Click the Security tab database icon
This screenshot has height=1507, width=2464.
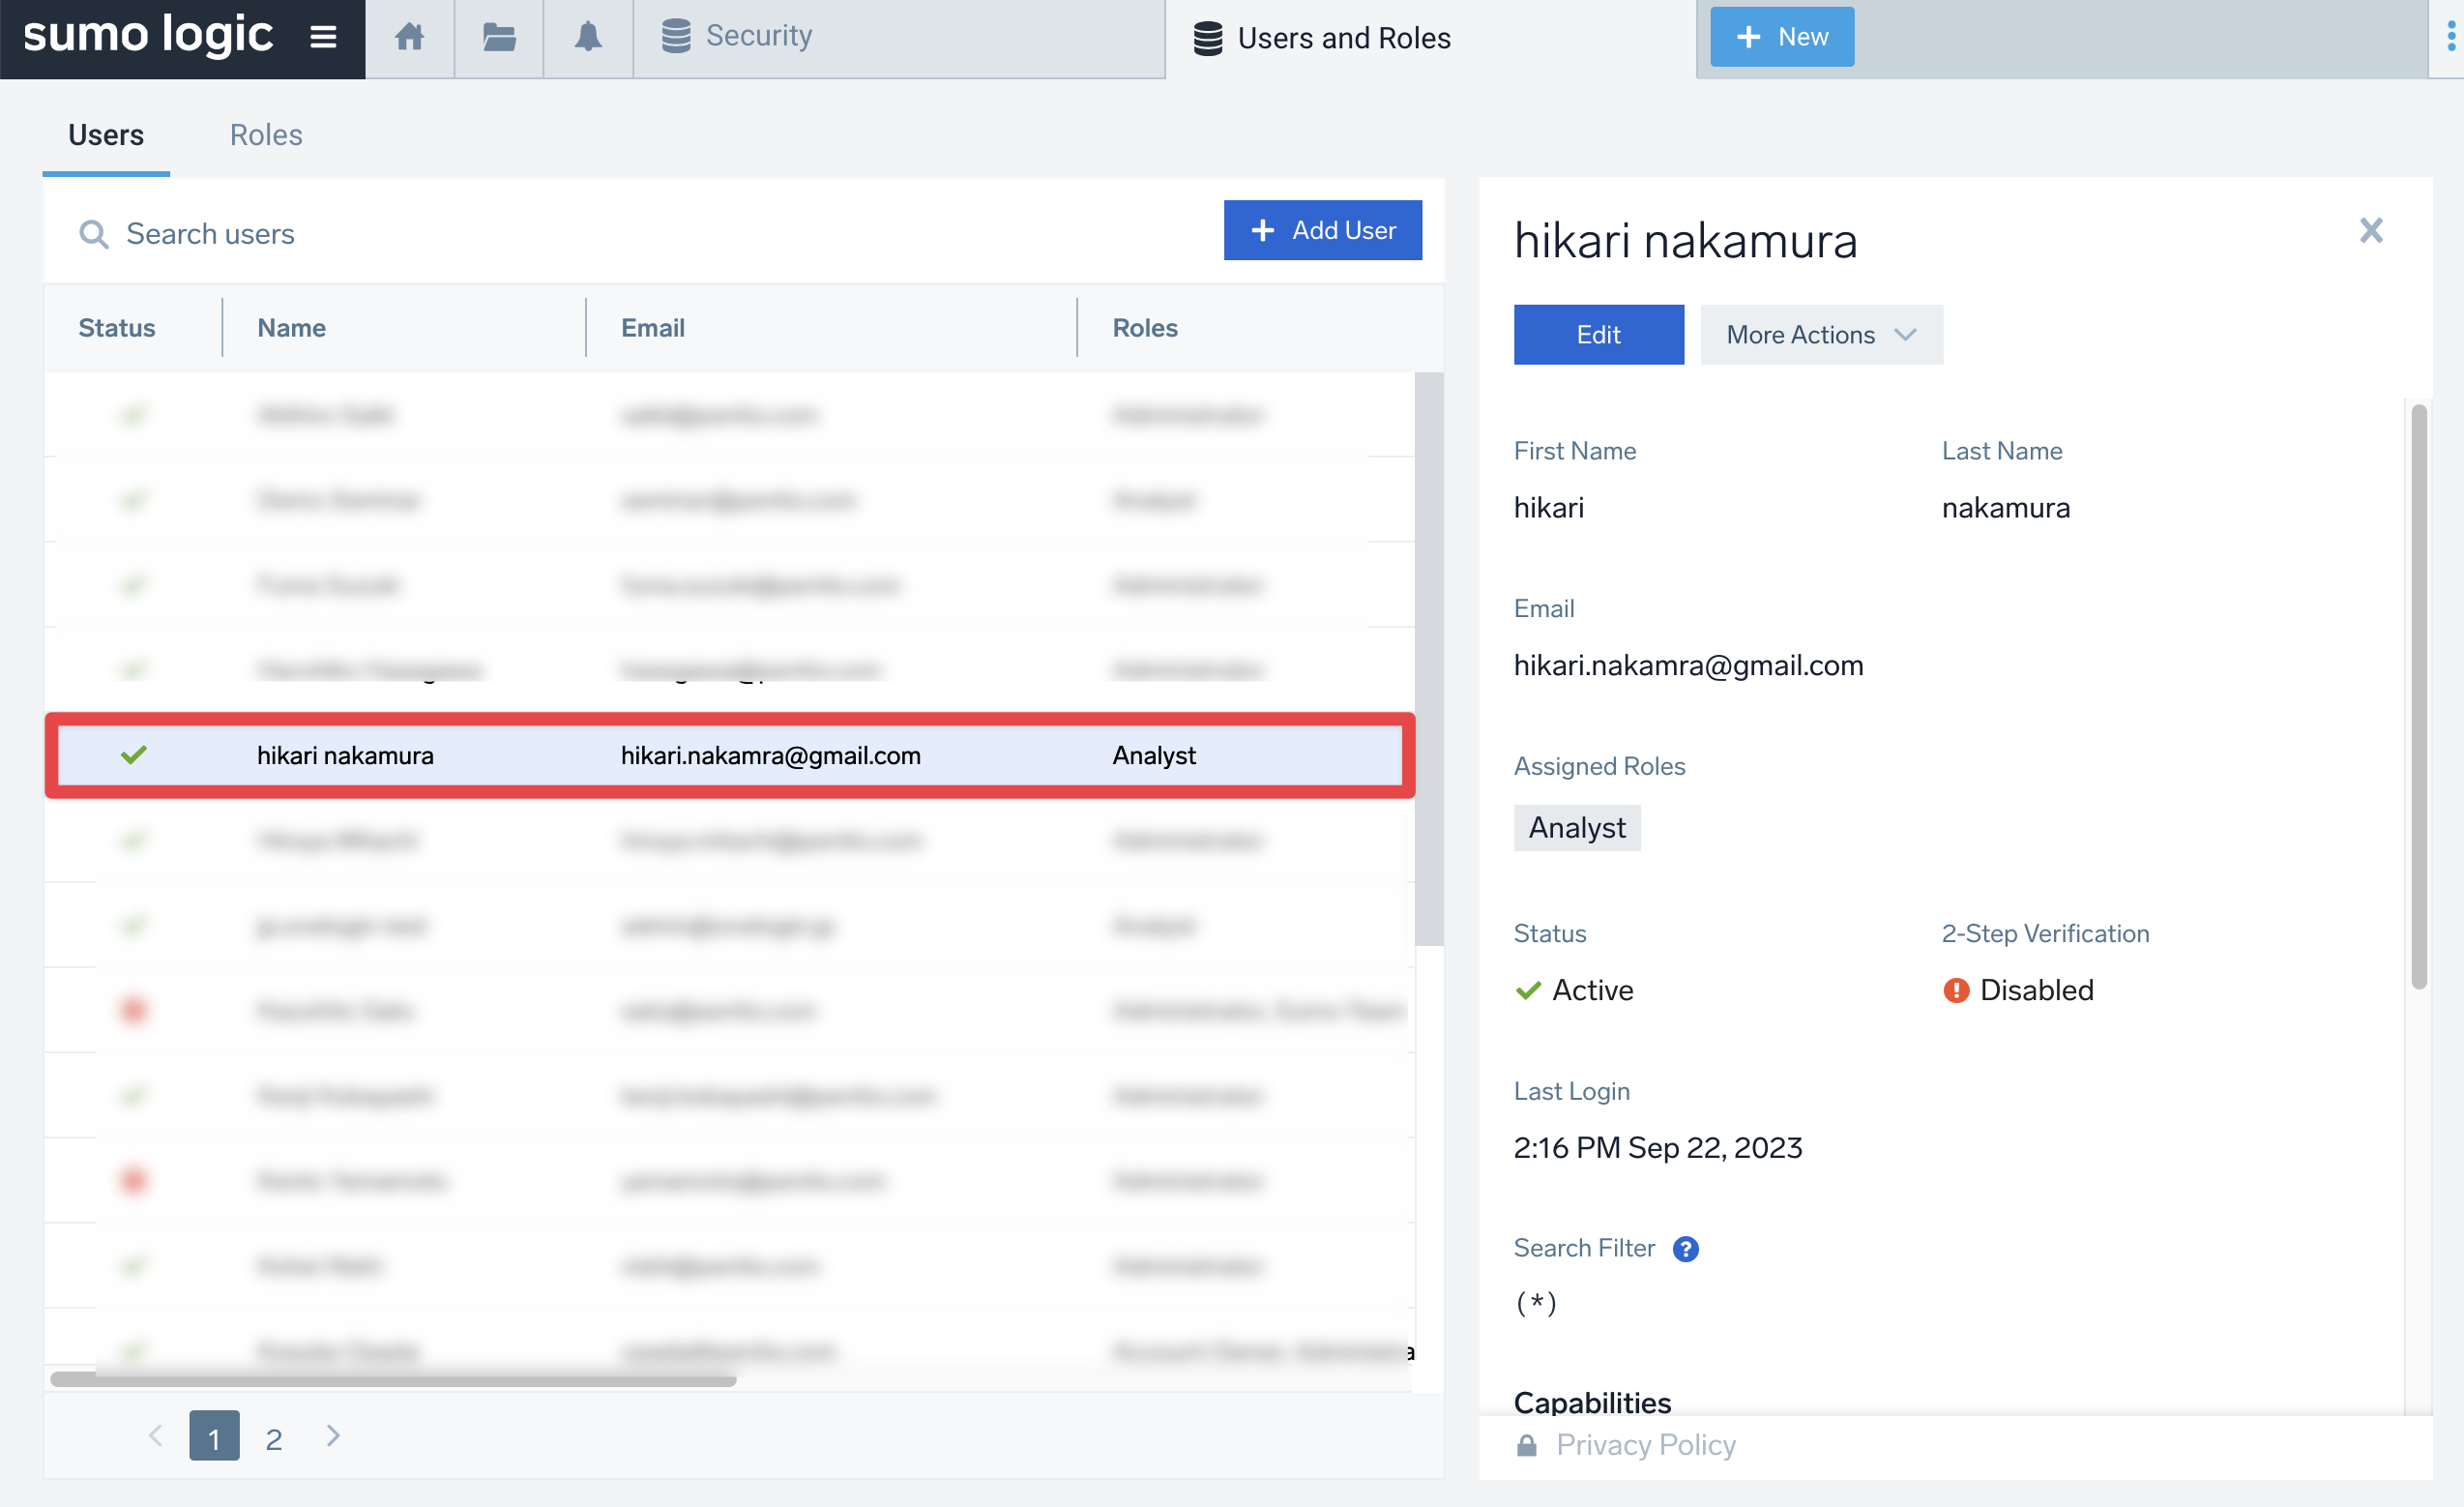click(x=676, y=36)
